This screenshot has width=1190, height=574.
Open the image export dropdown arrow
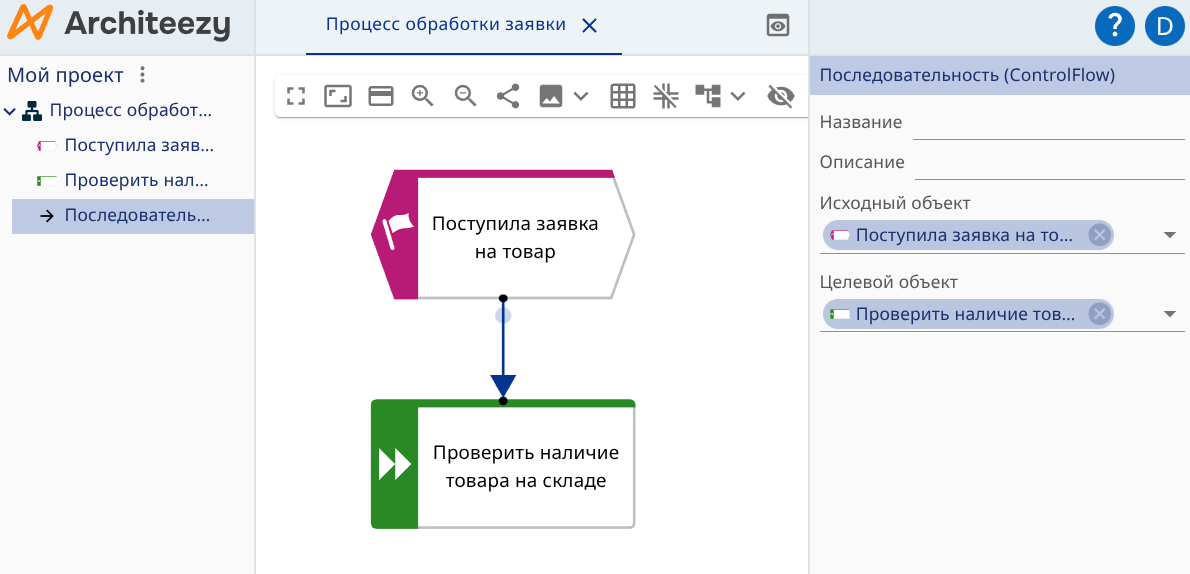581,96
